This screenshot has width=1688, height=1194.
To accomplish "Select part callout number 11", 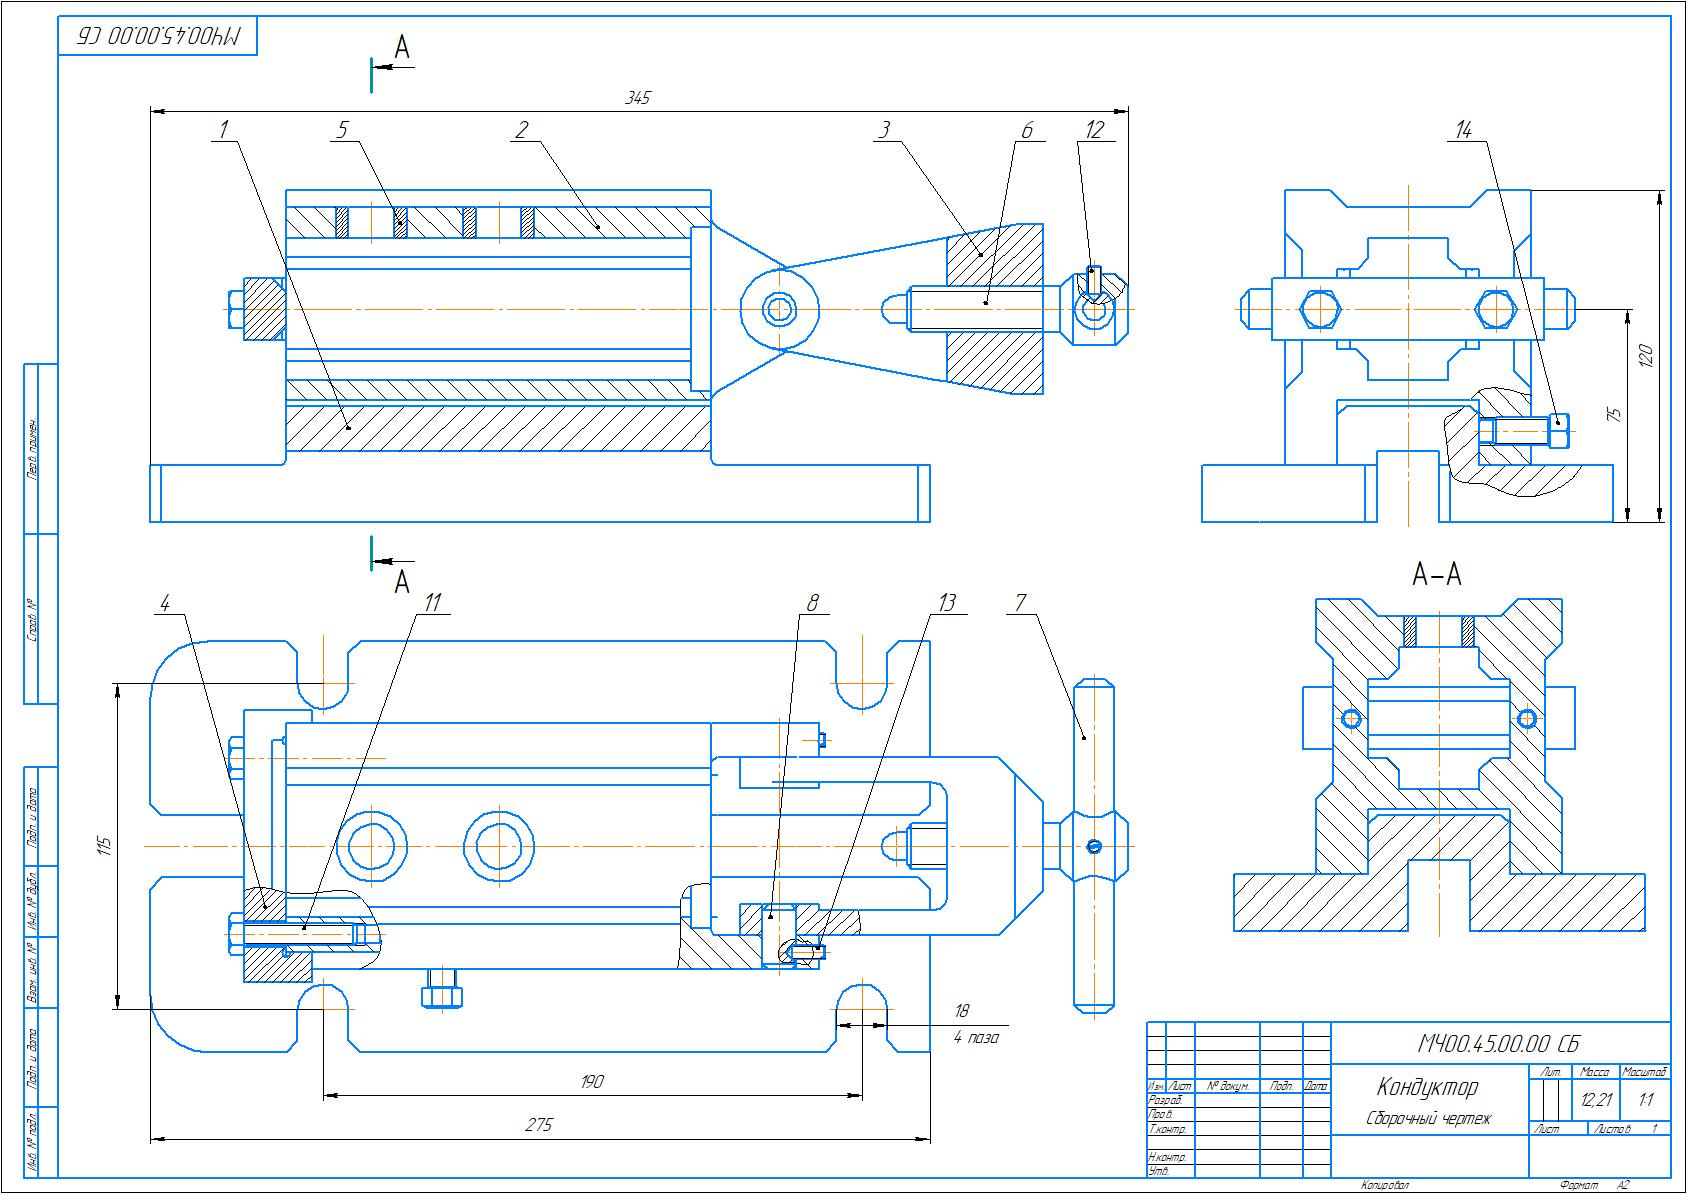I will (x=431, y=602).
